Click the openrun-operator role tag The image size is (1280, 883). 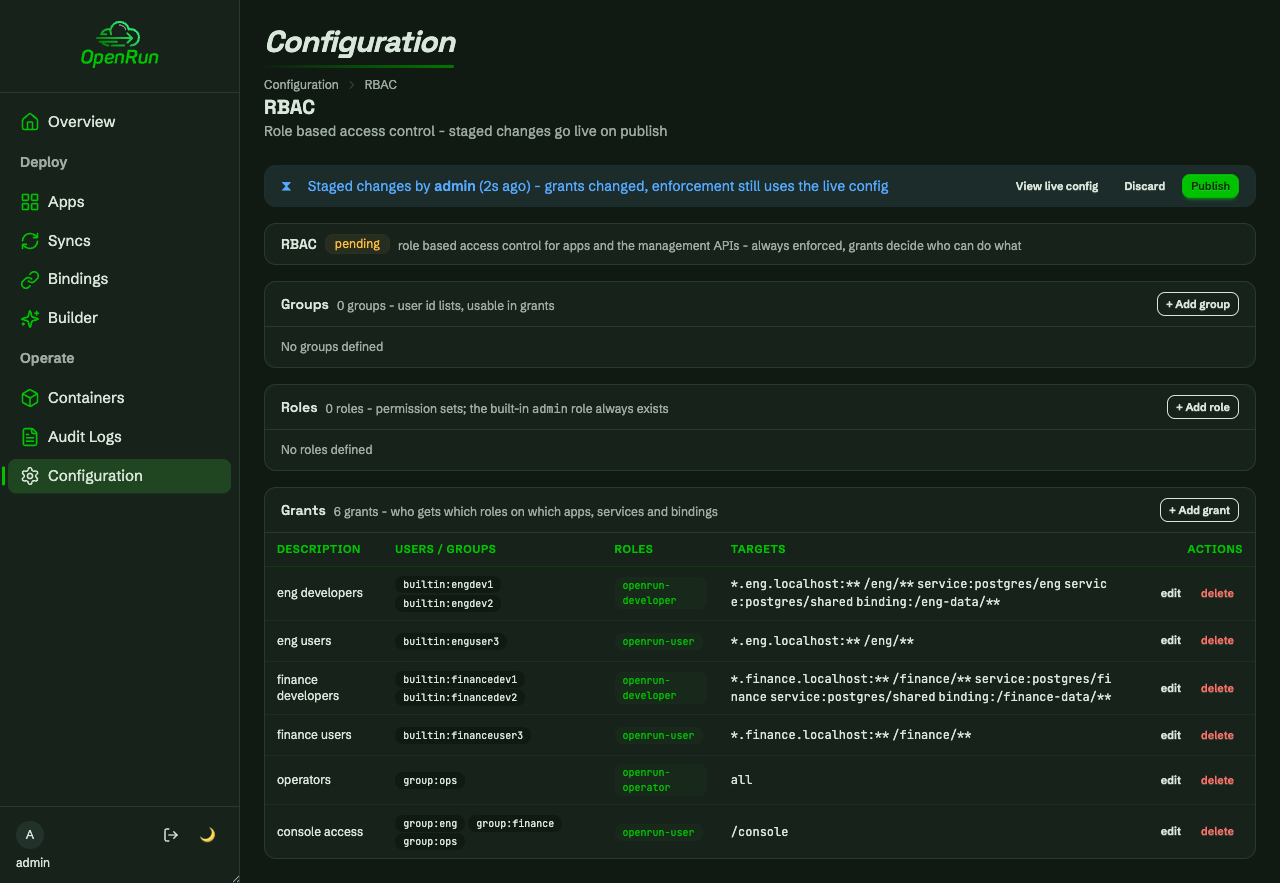click(660, 780)
